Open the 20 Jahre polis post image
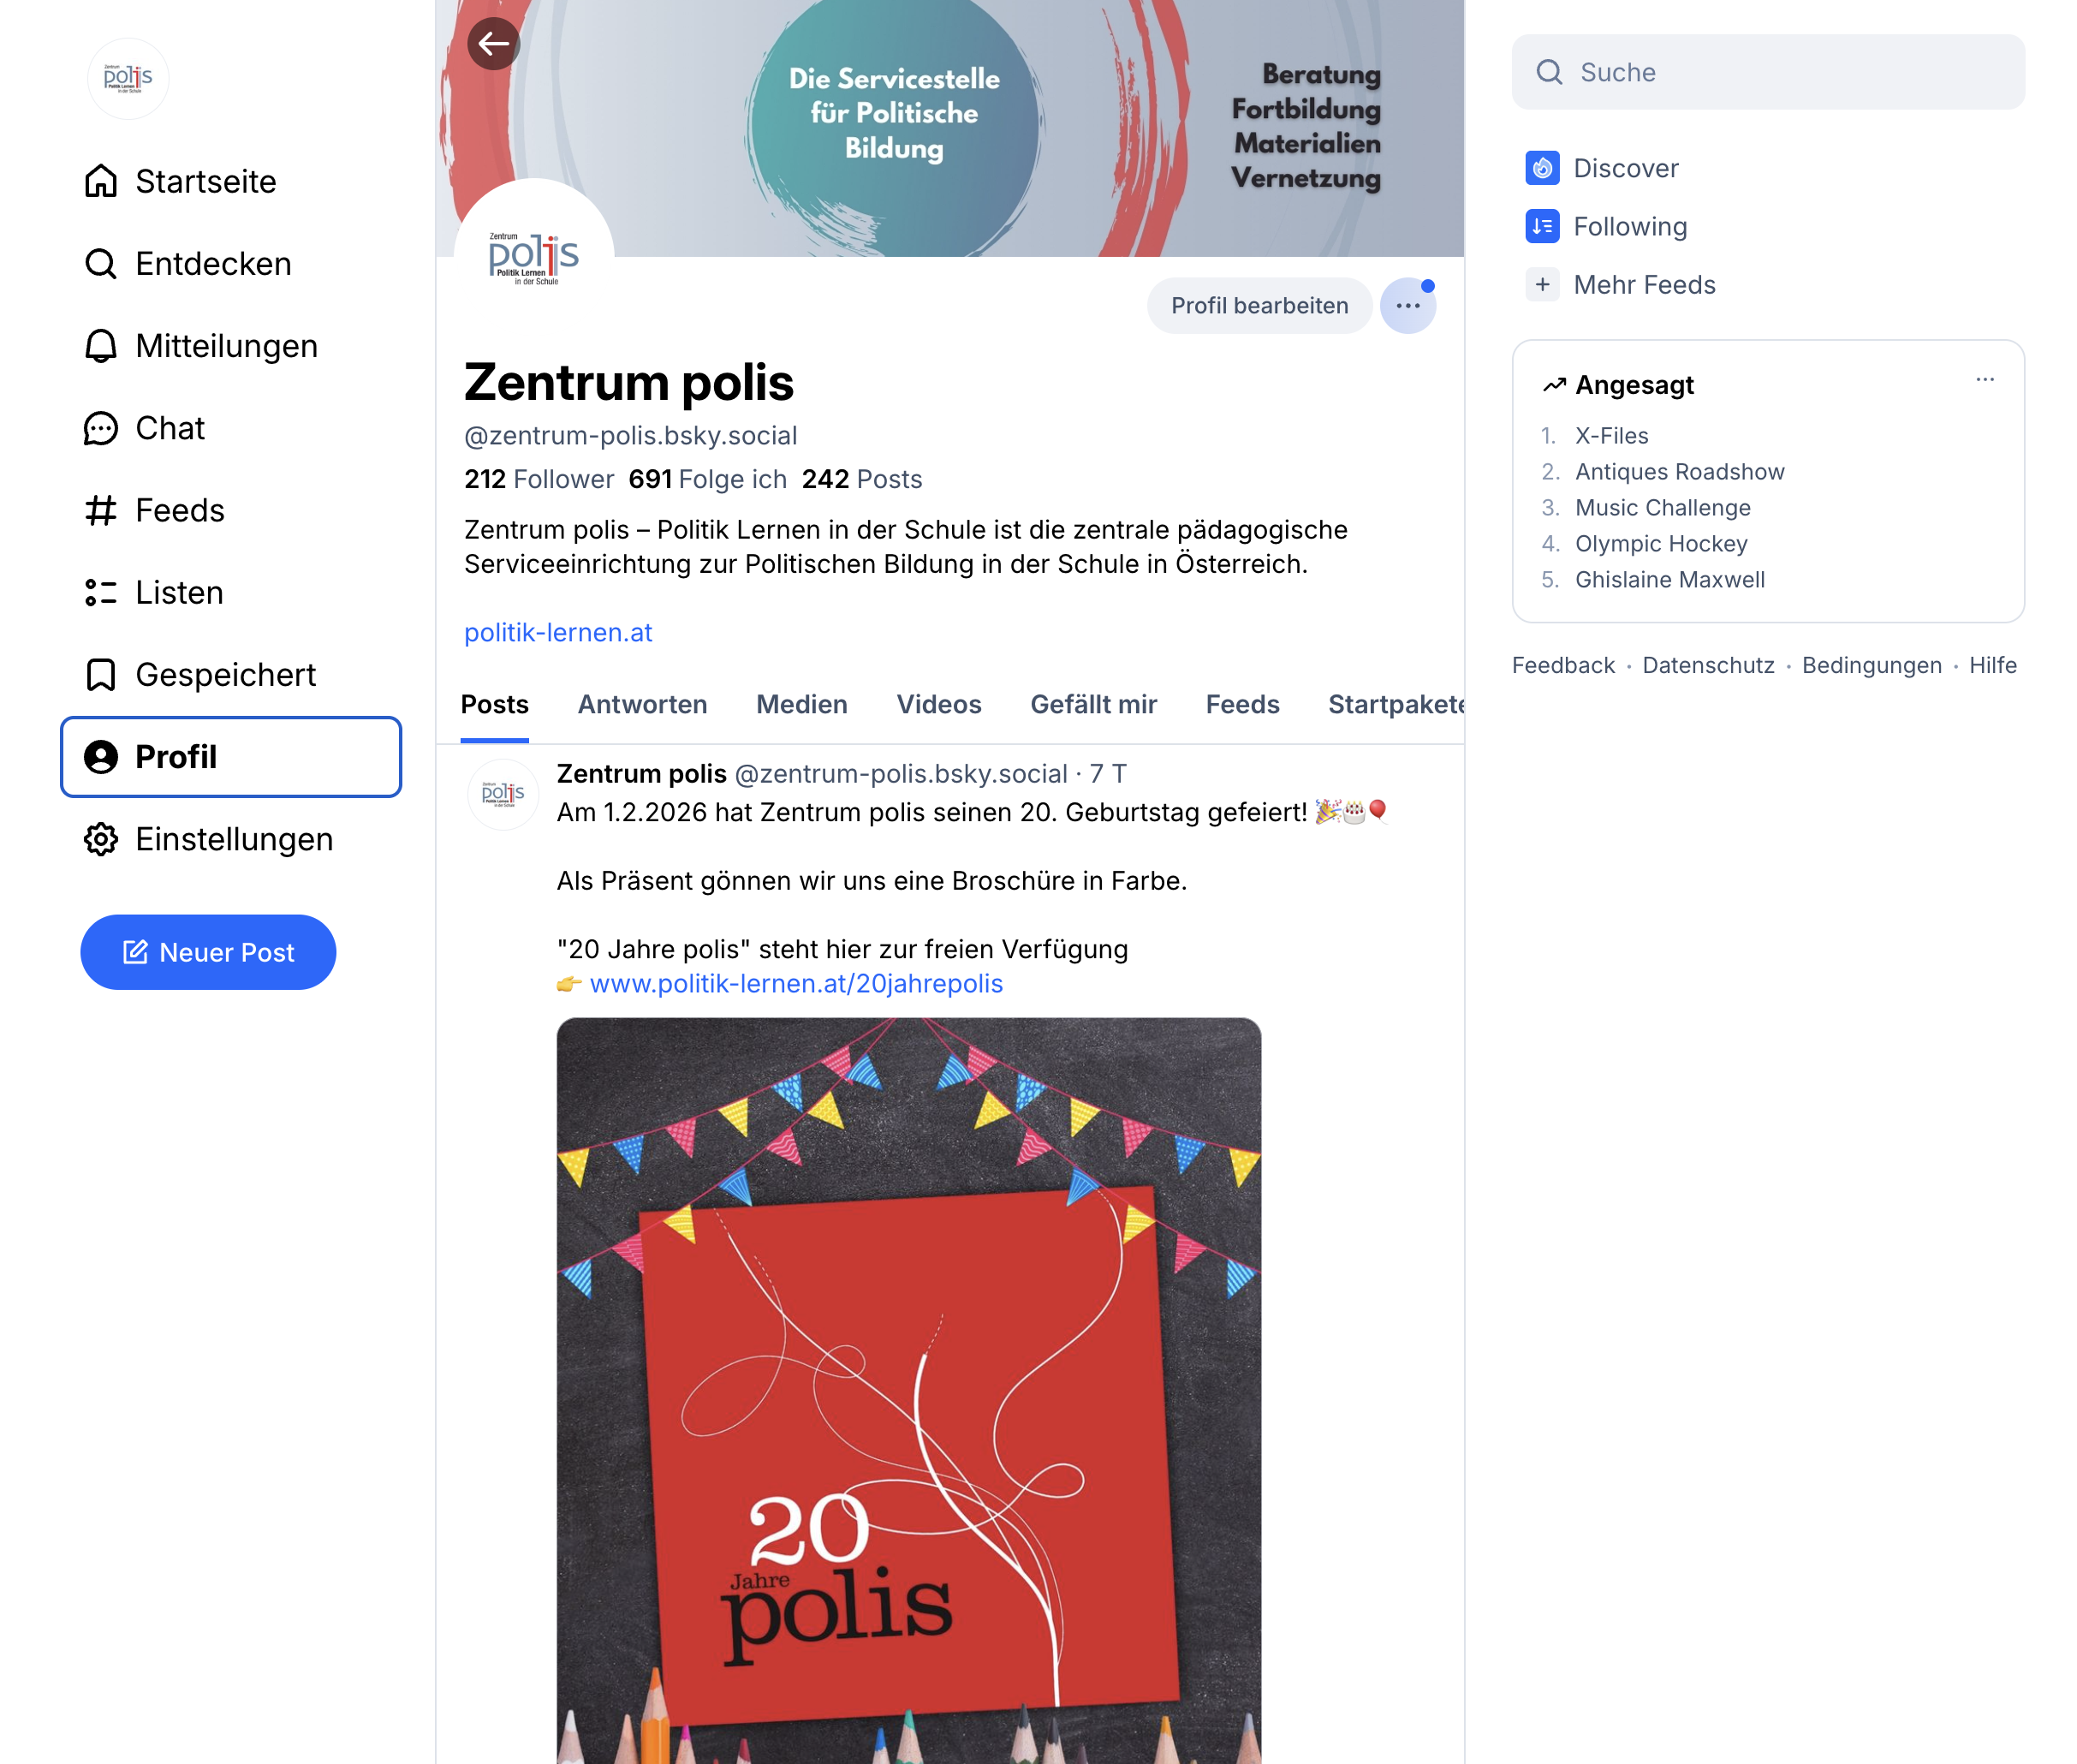The width and height of the screenshot is (2077, 1764). 908,1391
